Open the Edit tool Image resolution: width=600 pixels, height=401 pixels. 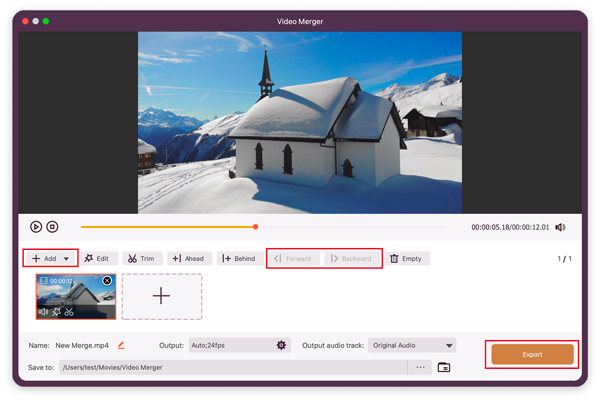97,259
